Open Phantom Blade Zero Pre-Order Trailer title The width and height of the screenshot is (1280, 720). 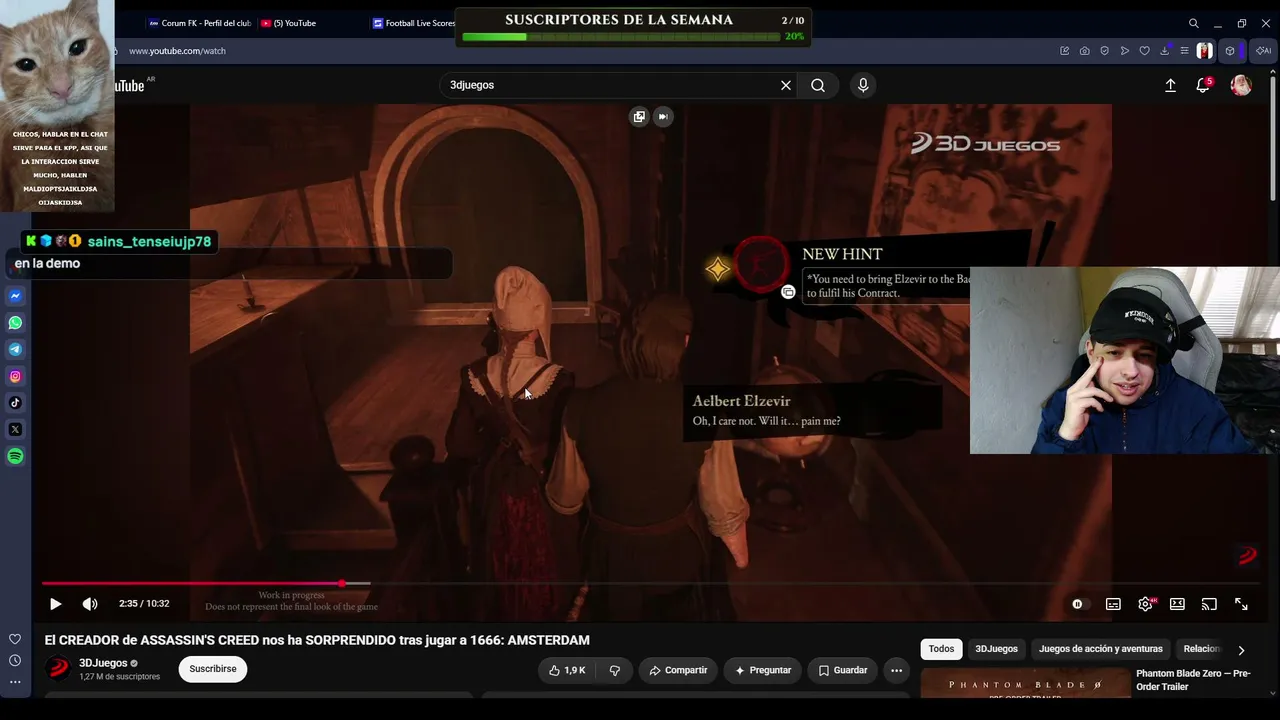point(1193,680)
